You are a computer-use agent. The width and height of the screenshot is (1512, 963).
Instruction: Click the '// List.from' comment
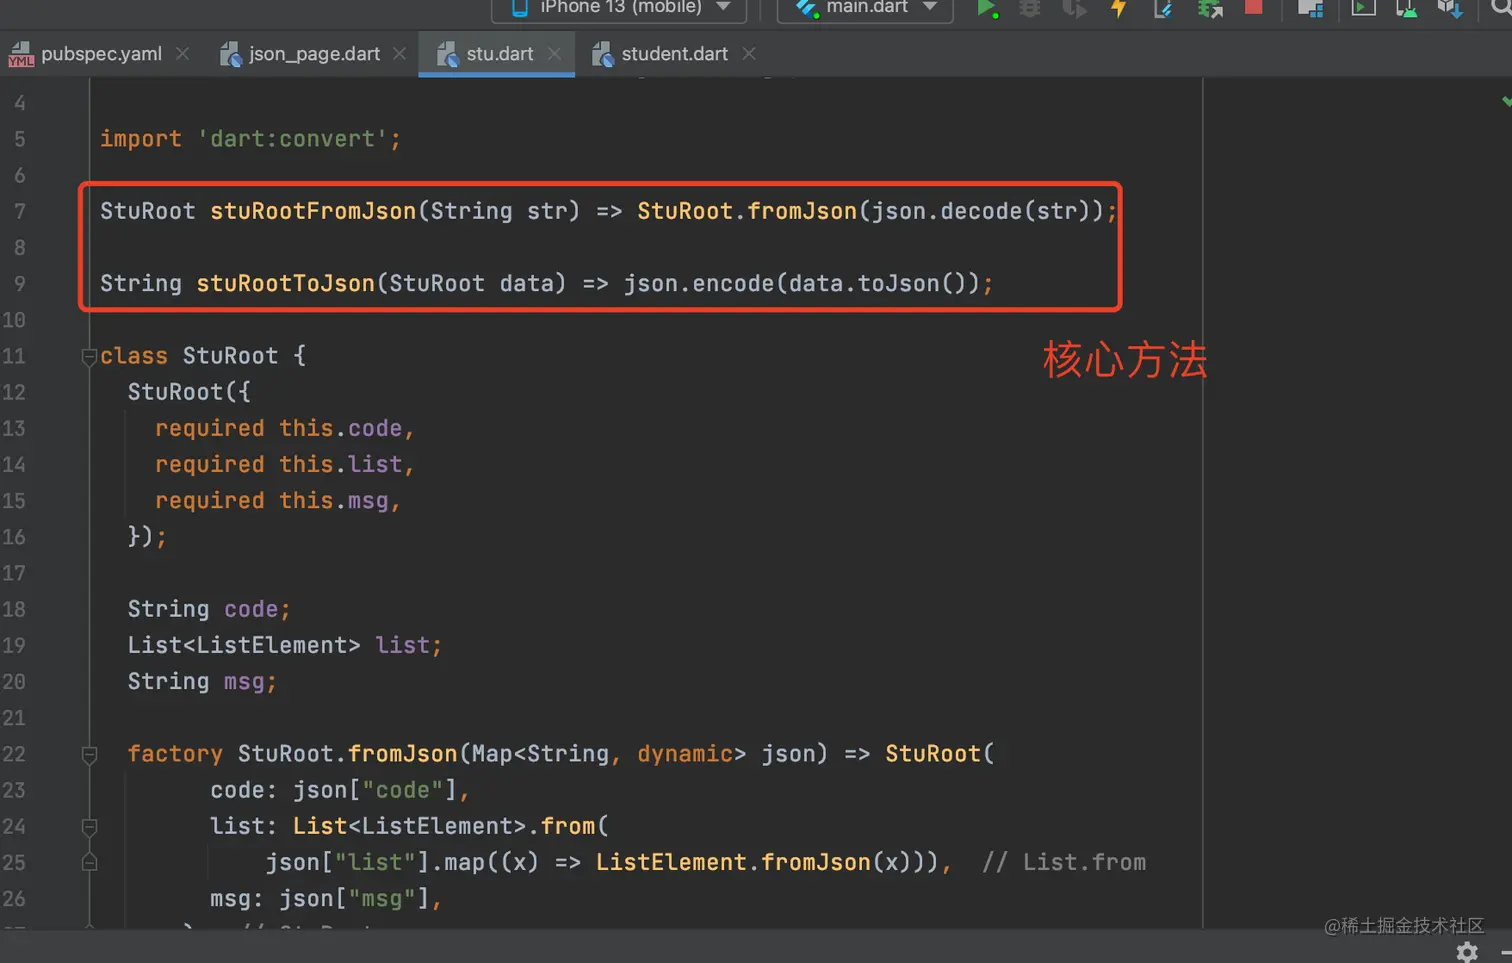[1064, 862]
